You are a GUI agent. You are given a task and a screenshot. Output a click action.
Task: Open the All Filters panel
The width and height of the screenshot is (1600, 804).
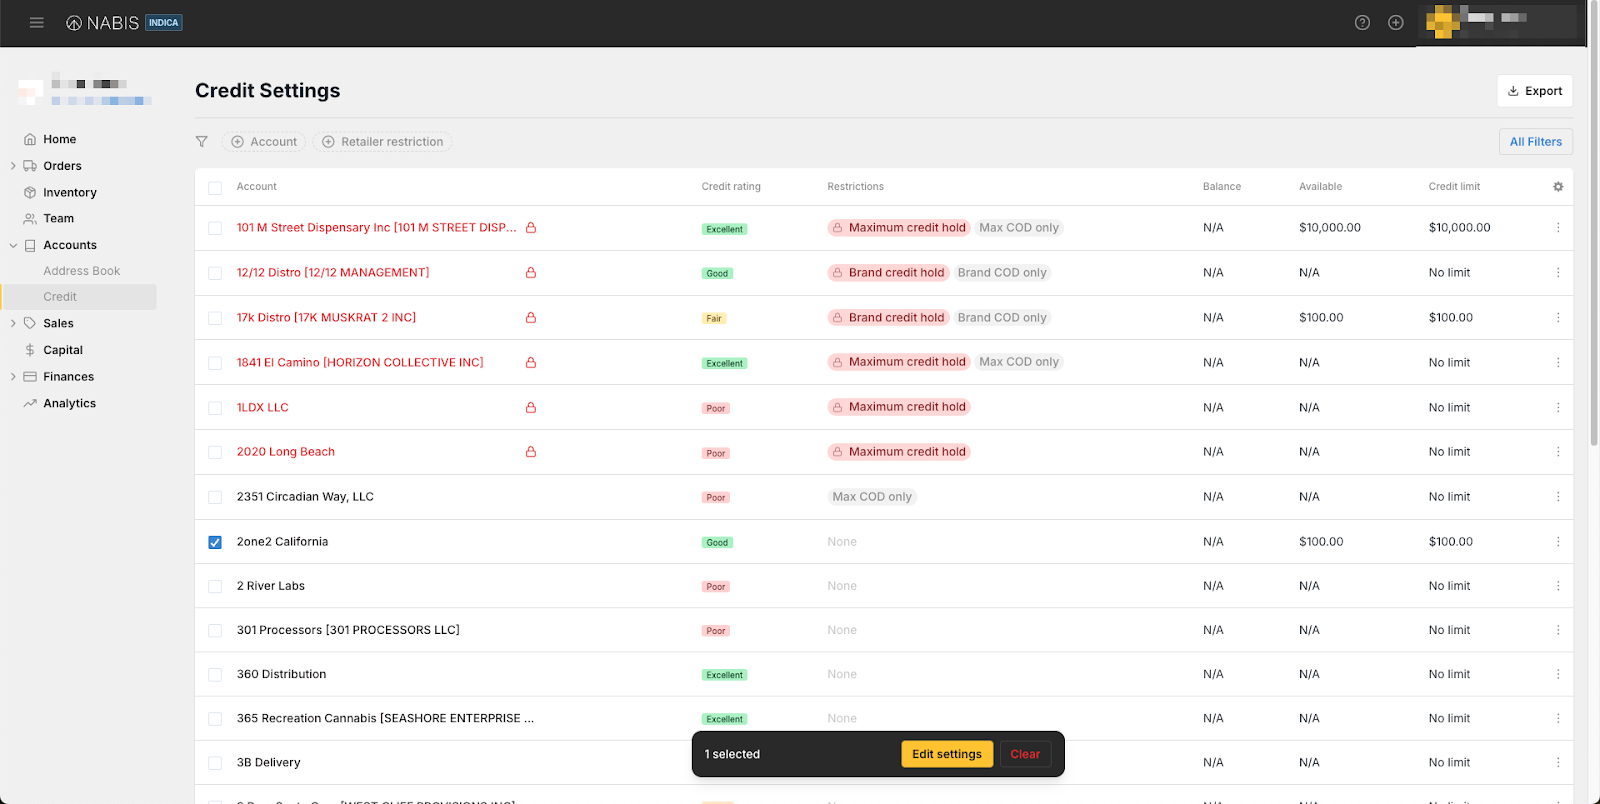tap(1535, 142)
